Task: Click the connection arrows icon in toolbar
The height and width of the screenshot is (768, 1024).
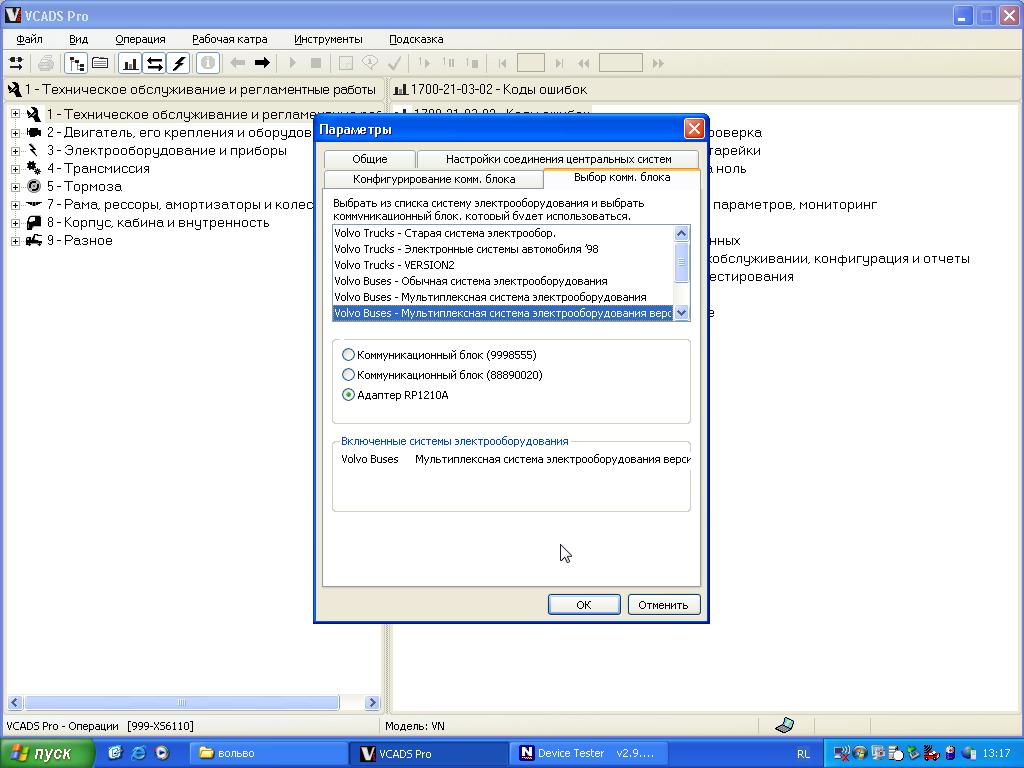Action: [x=16, y=63]
